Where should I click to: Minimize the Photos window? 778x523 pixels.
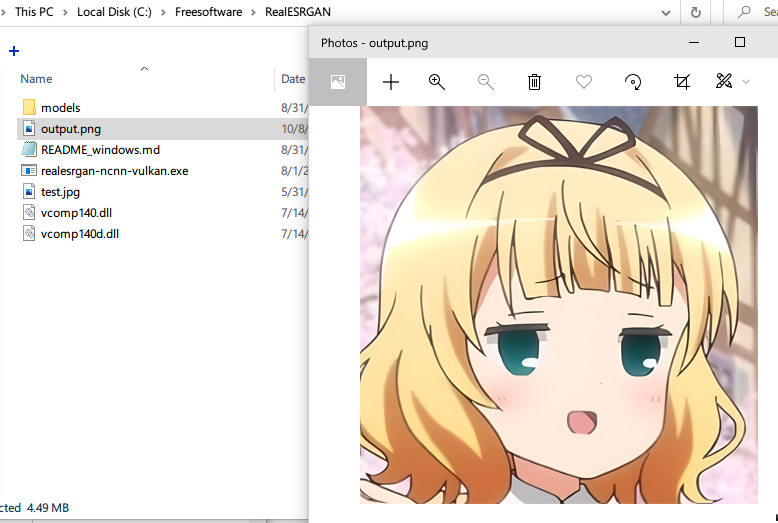(x=694, y=43)
